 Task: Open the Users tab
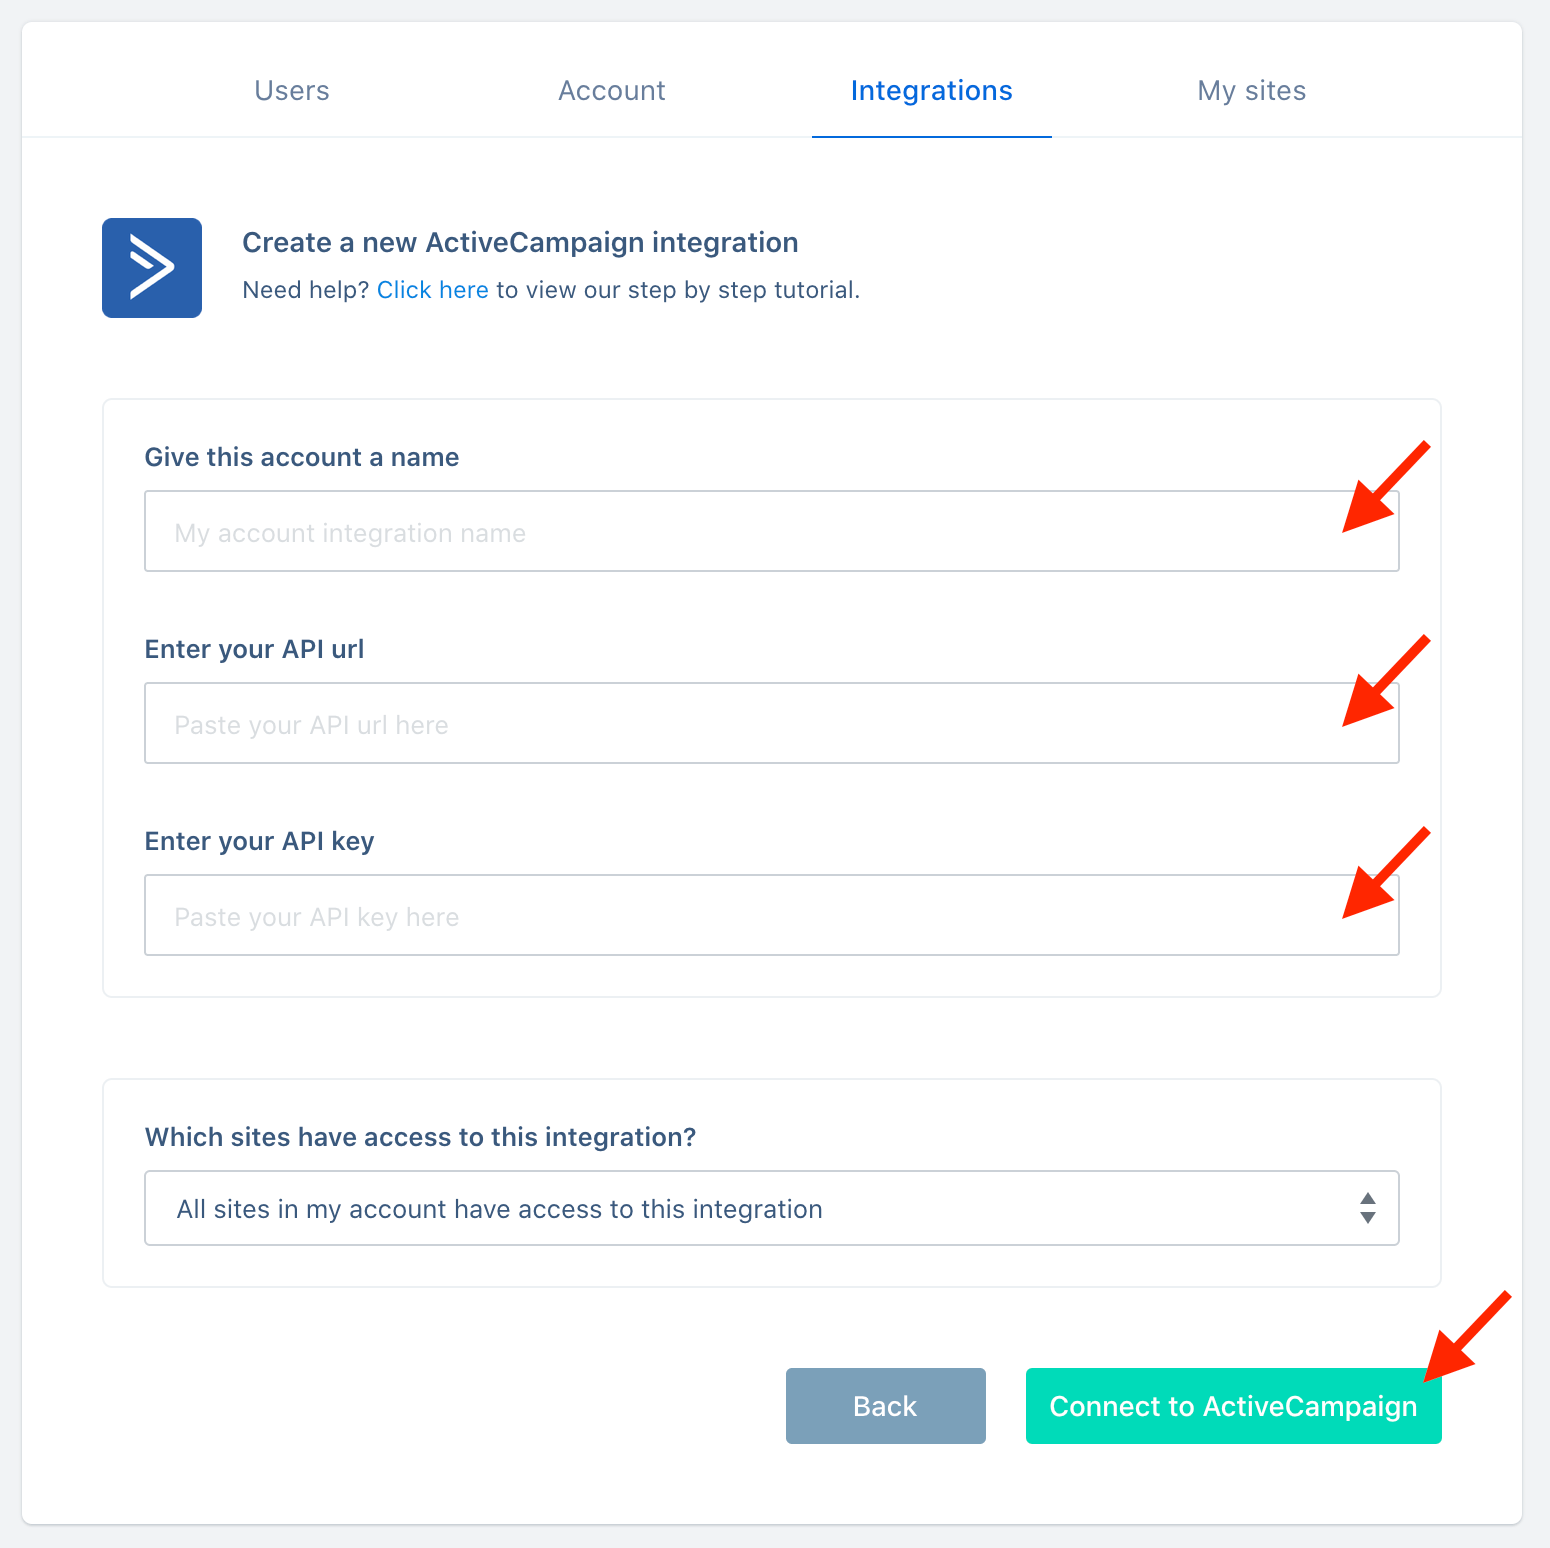(x=292, y=91)
